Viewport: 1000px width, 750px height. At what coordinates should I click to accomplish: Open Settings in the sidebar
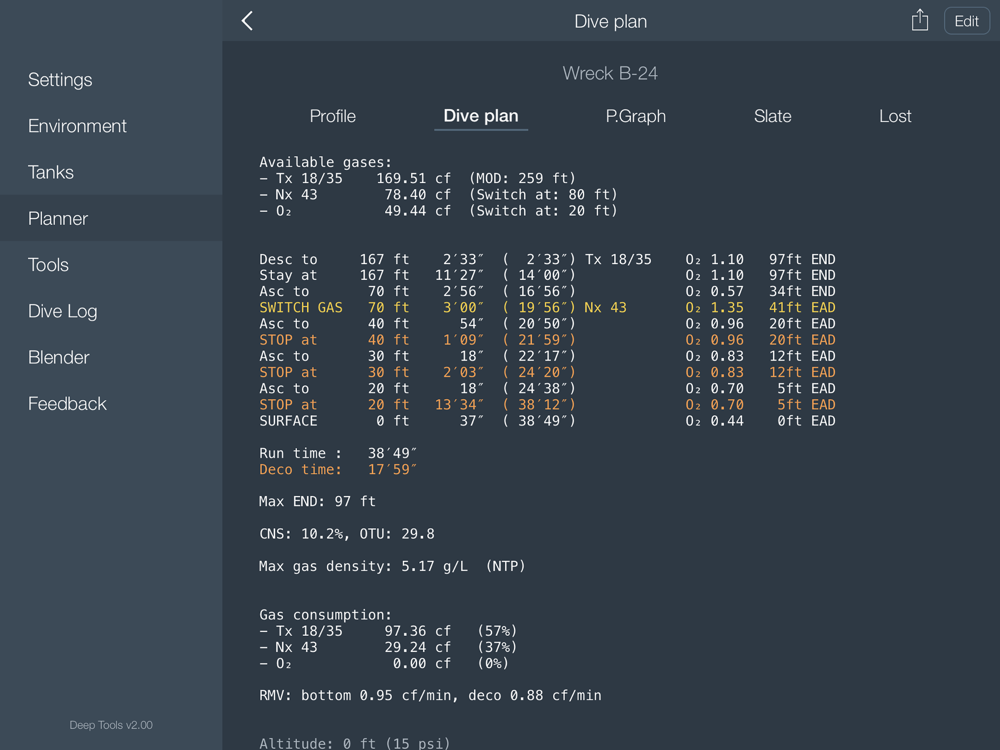tap(60, 80)
